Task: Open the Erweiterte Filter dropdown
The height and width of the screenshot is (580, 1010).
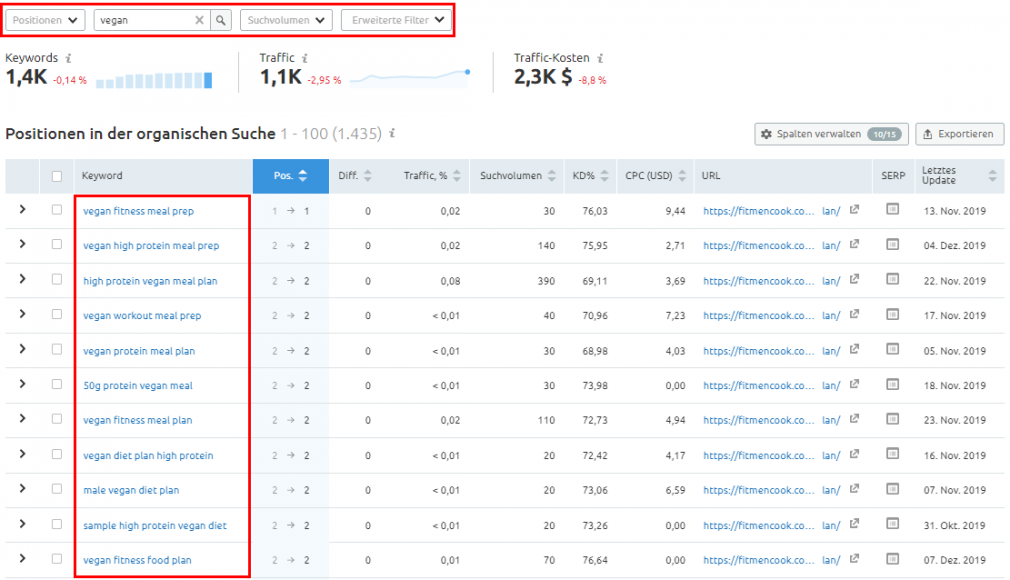Action: [396, 20]
